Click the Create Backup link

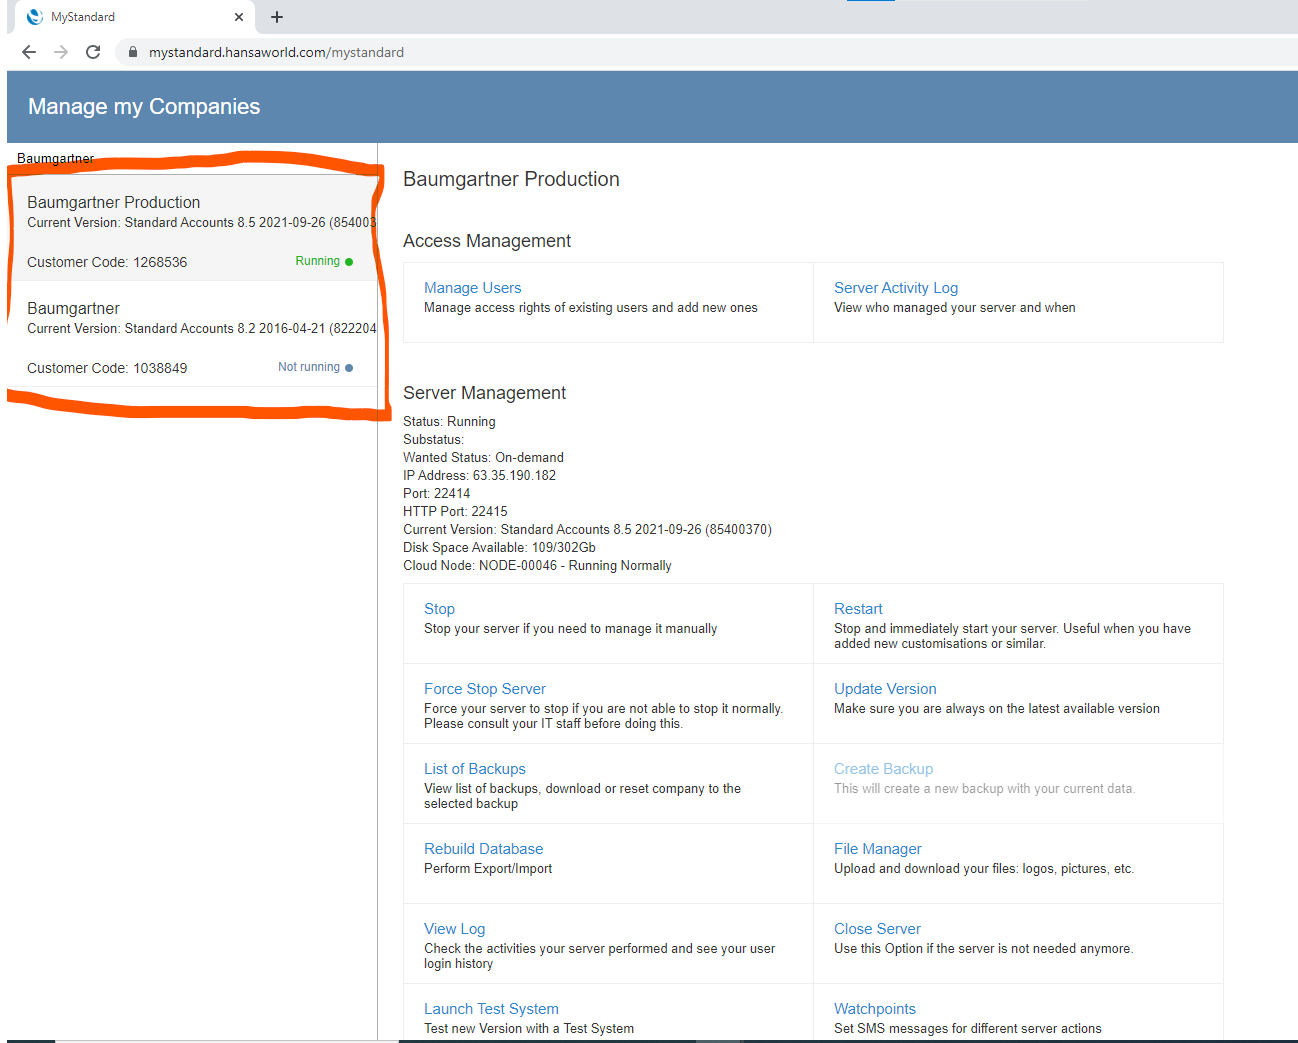[x=883, y=769]
